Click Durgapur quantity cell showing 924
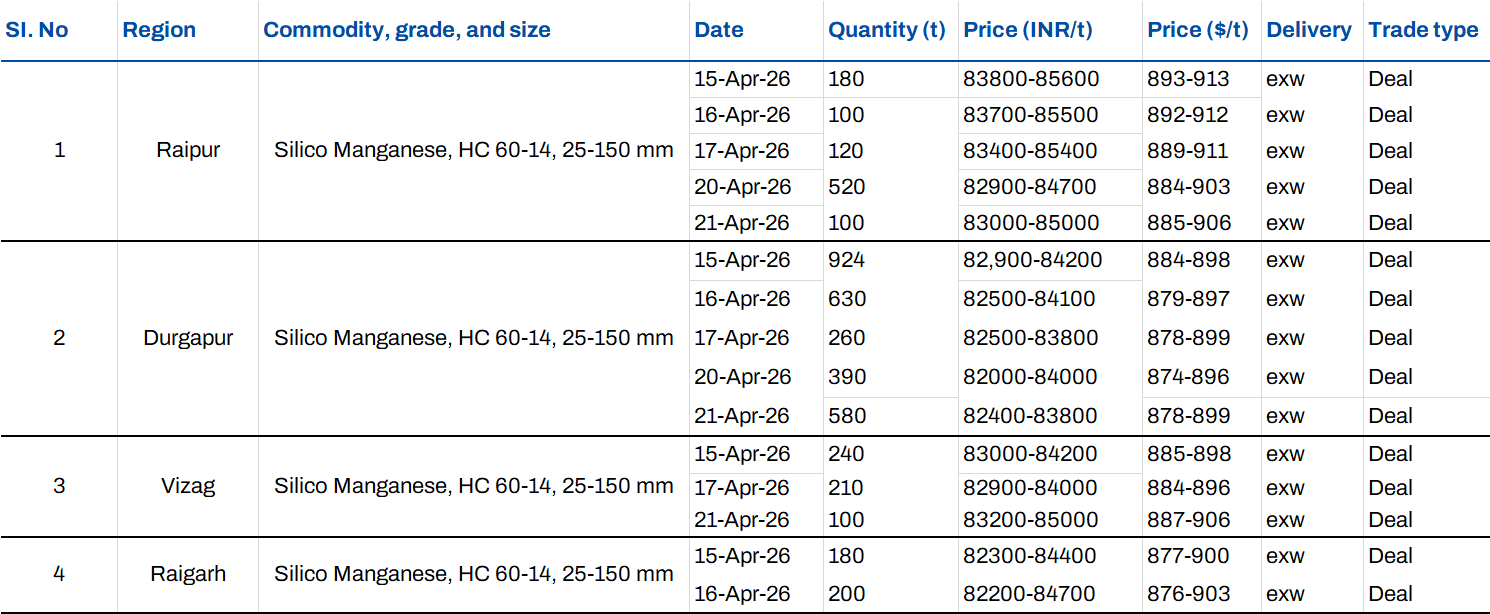The width and height of the screenshot is (1490, 614). click(846, 260)
